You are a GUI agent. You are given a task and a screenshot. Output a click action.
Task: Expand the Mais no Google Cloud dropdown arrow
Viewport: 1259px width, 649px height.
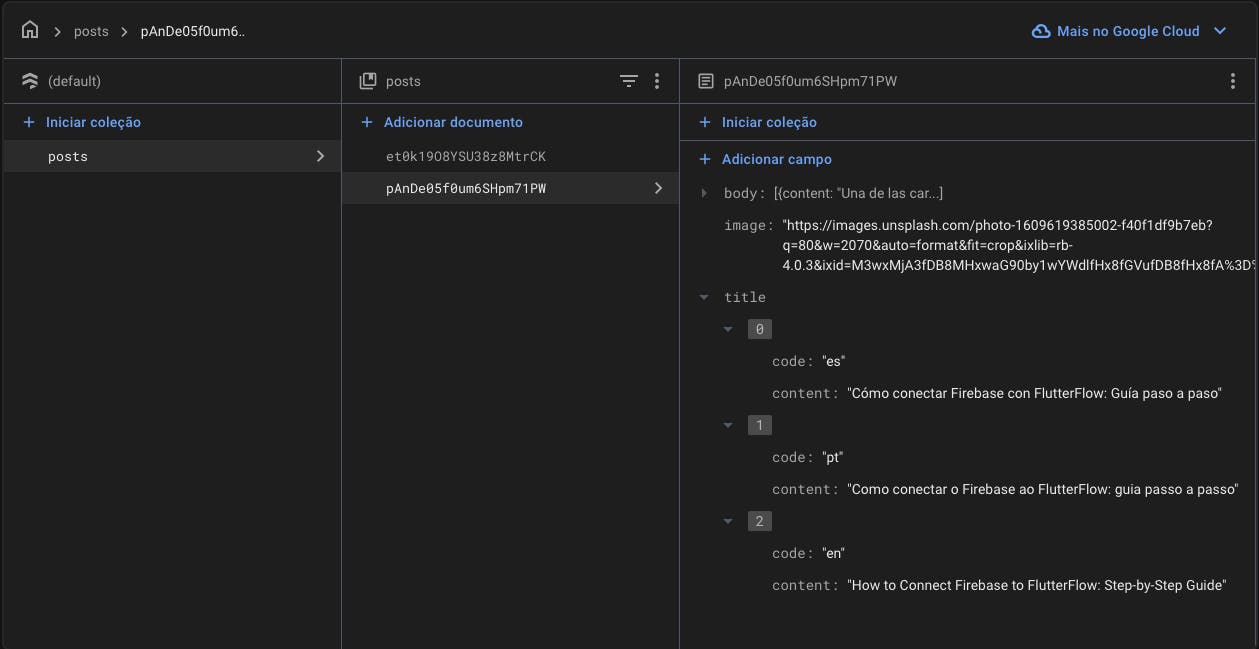1220,31
